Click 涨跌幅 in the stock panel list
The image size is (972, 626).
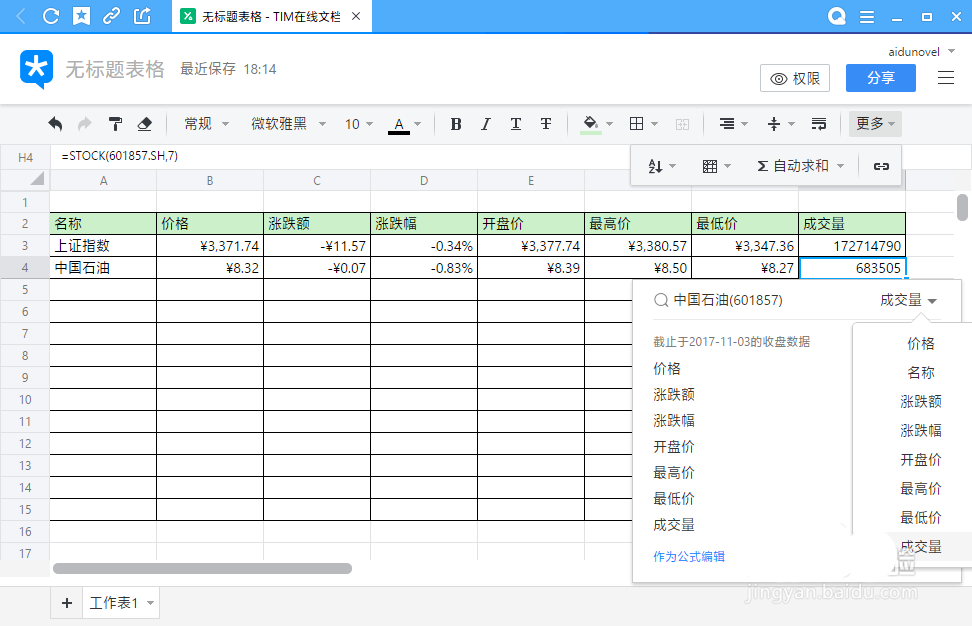pos(674,421)
